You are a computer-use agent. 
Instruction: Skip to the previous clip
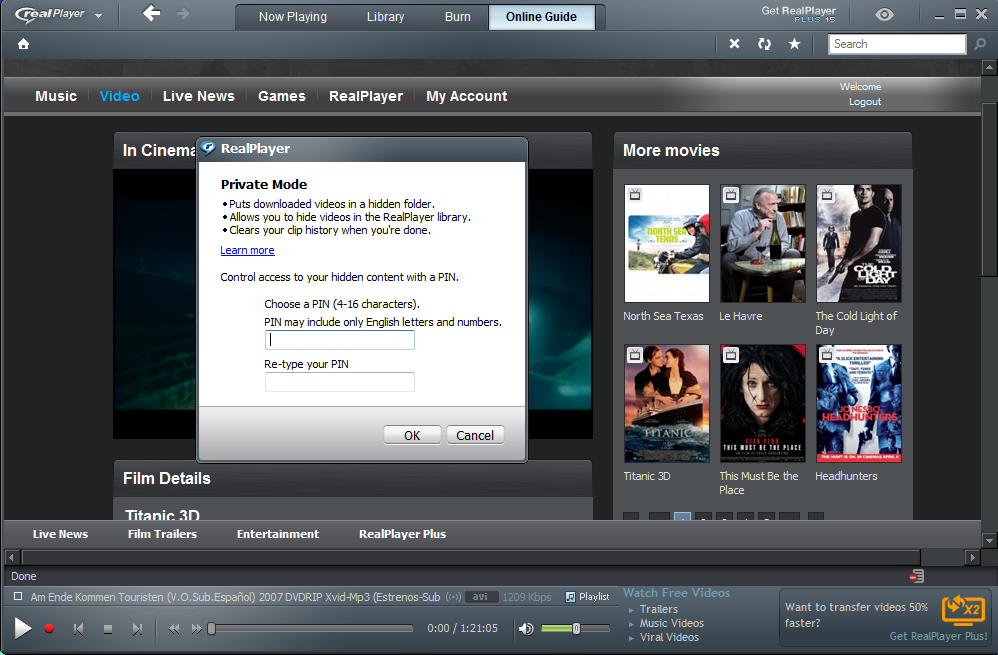tap(78, 629)
